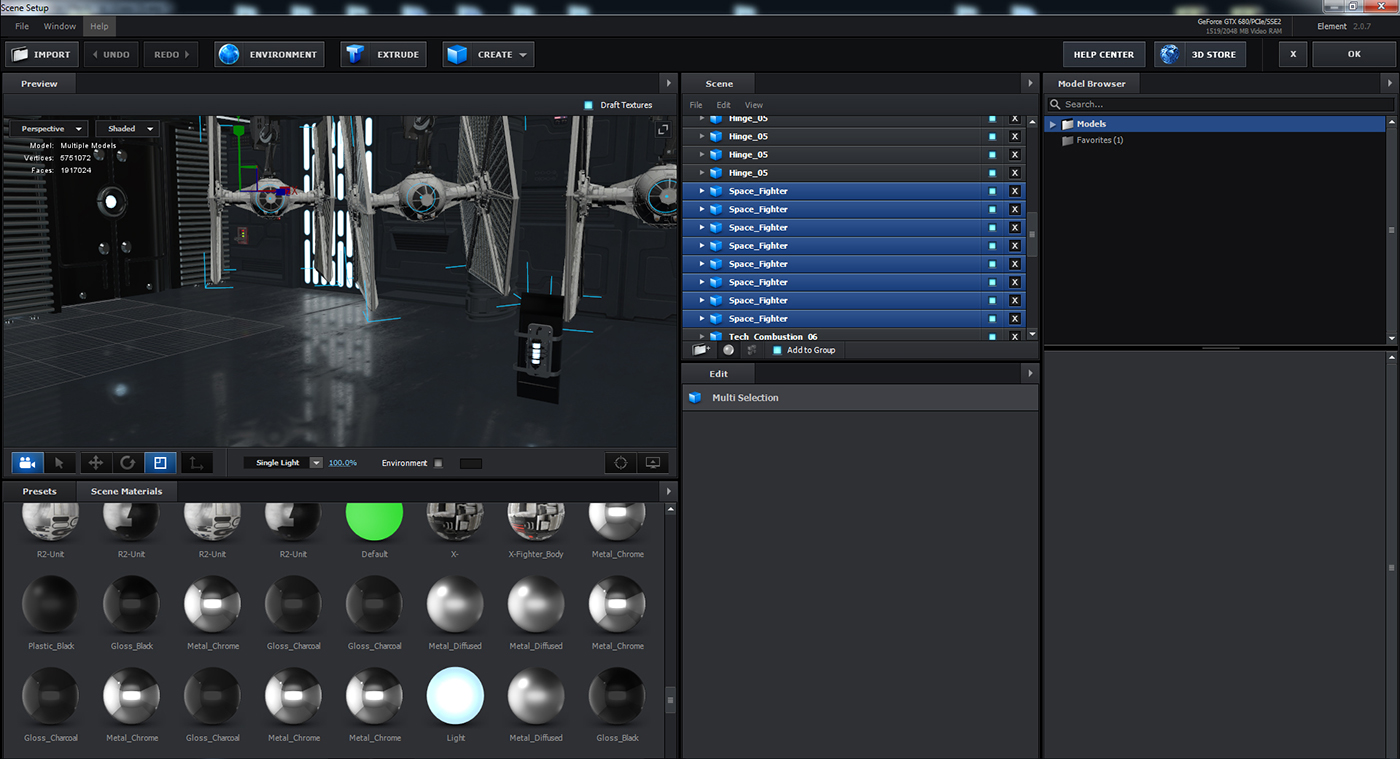Click the Preview panel tab
Screen dimensions: 1400x759
pyautogui.click(x=40, y=84)
